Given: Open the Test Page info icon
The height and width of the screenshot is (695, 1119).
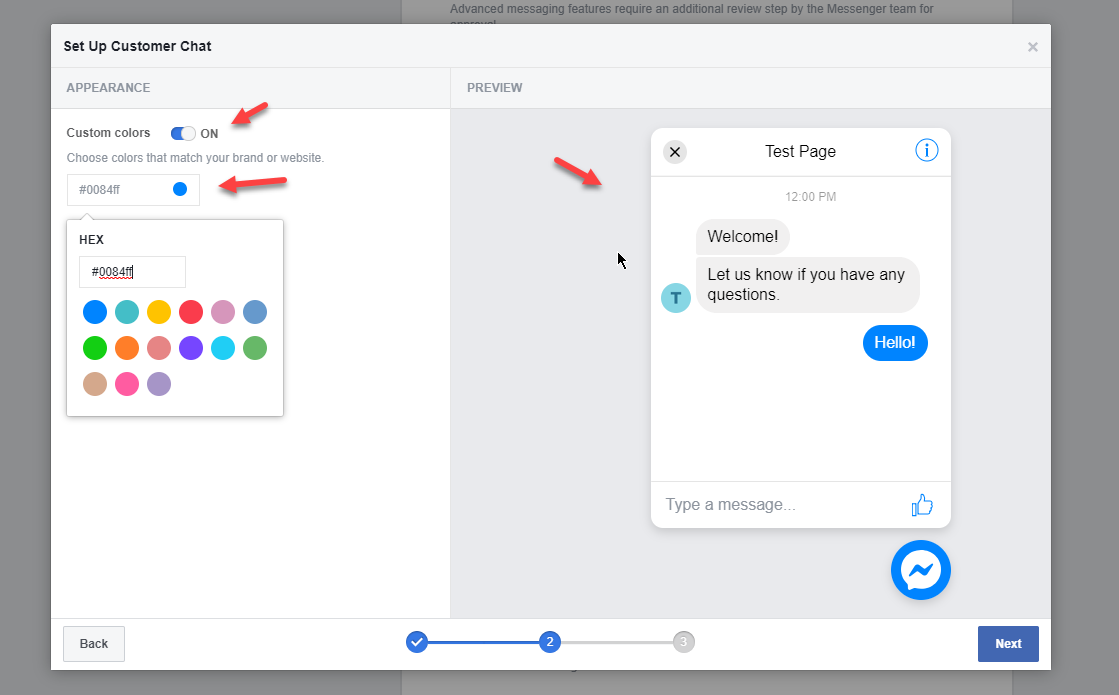Looking at the screenshot, I should point(926,151).
